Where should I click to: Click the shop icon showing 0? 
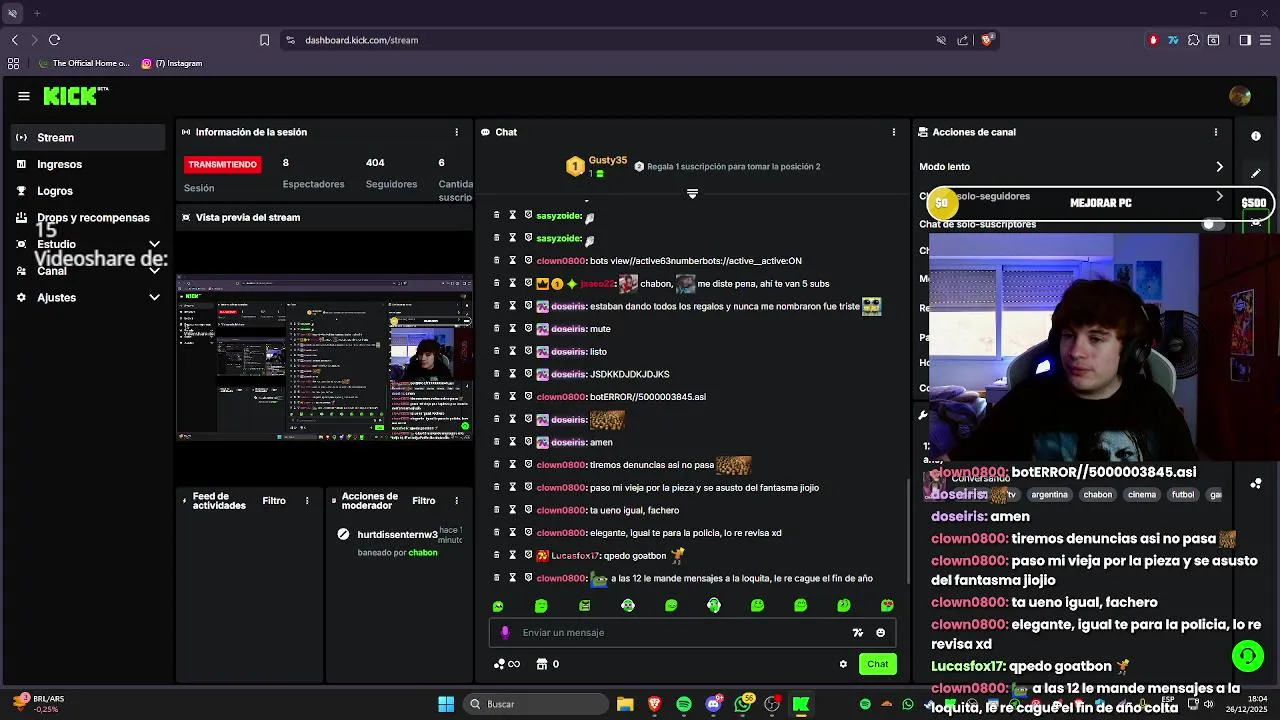(548, 664)
